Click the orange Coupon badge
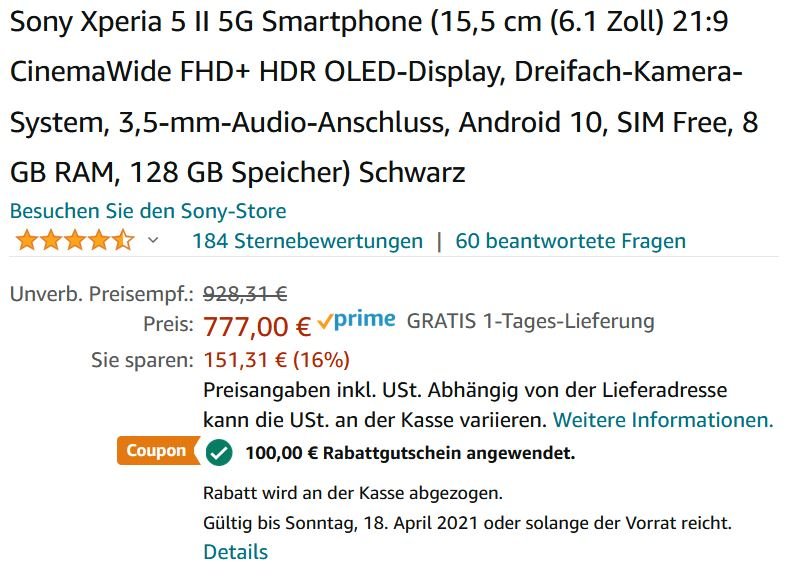The height and width of the screenshot is (579, 786). click(x=158, y=450)
